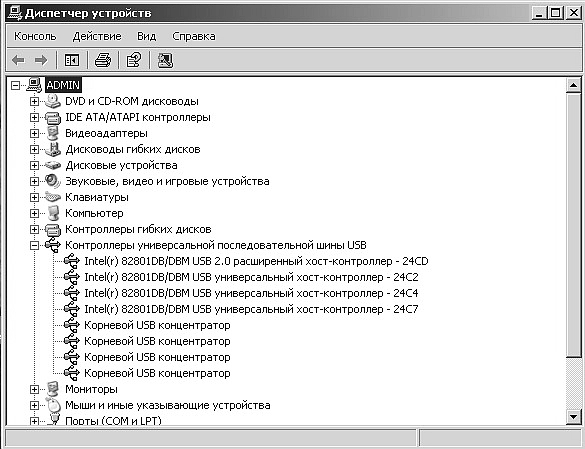The height and width of the screenshot is (449, 585).
Task: Select Мыши и иные указывающие устройства
Action: coord(168,405)
